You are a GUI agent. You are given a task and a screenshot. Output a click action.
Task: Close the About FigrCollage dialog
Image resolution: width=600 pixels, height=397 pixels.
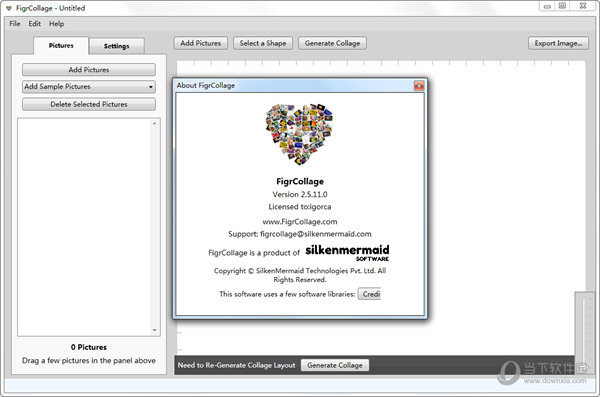tap(419, 86)
